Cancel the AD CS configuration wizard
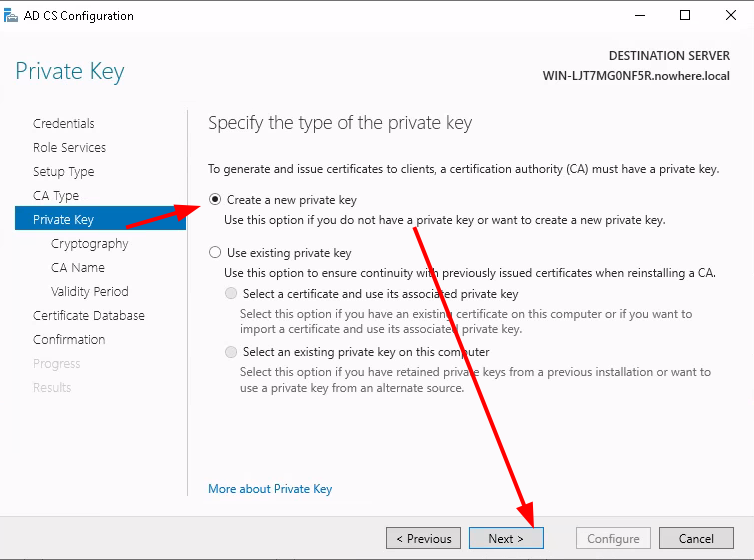The width and height of the screenshot is (754, 560). coord(696,538)
